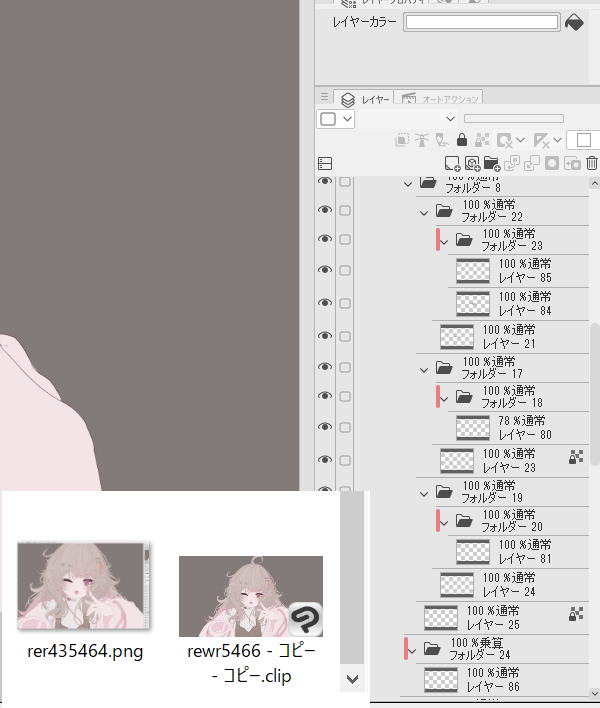Click apply mask to layer icon

(x=572, y=163)
